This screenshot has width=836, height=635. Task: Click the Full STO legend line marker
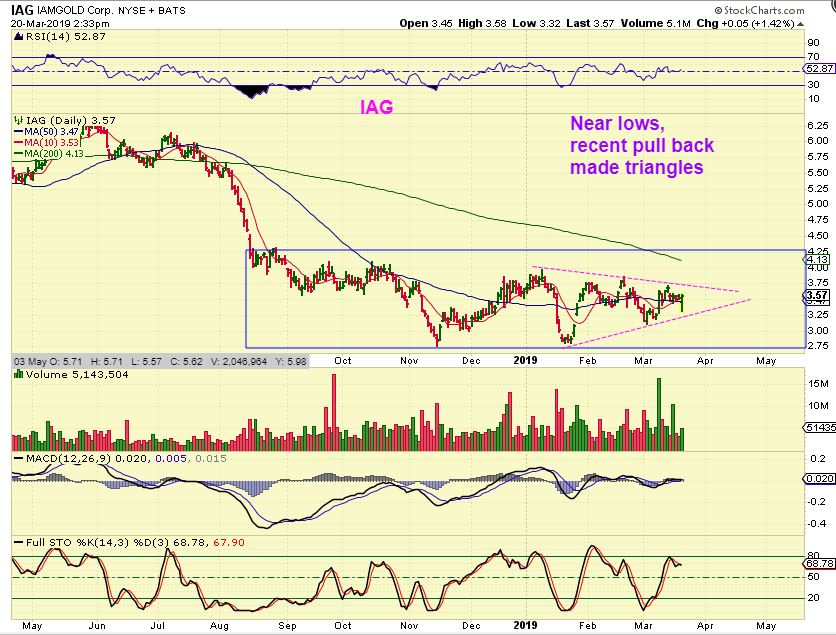click(x=19, y=543)
